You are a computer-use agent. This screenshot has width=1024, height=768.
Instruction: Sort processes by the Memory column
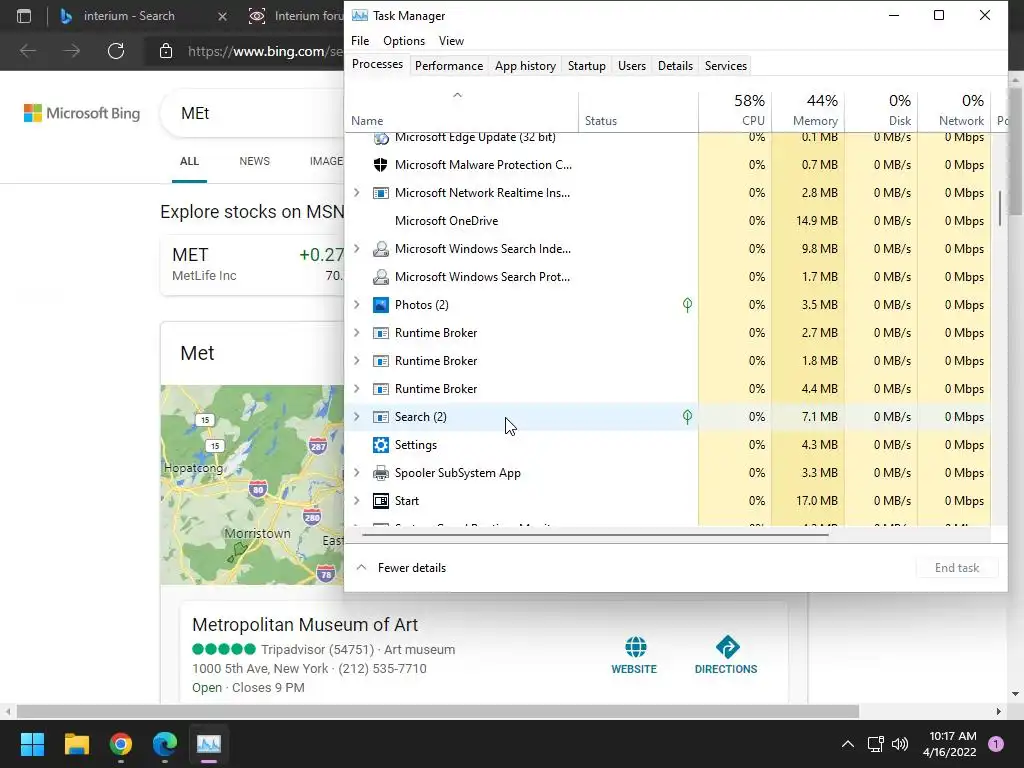(808, 111)
